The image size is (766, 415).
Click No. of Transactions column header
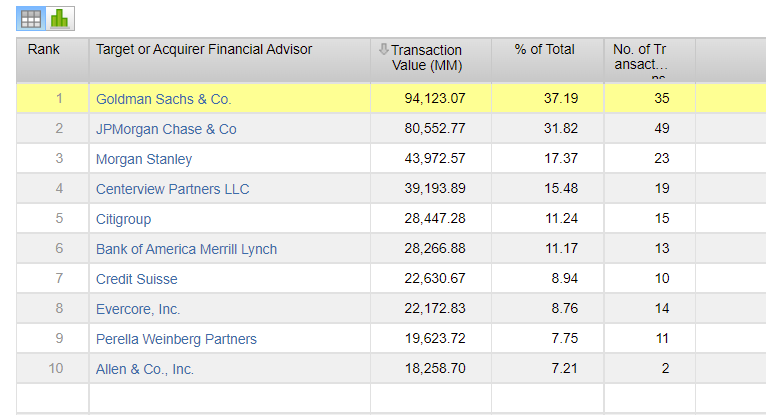[640, 57]
